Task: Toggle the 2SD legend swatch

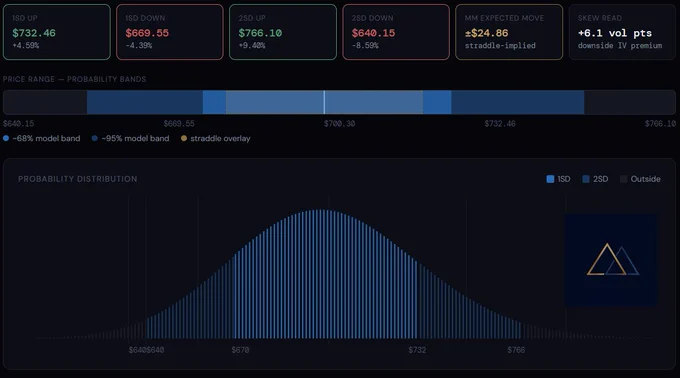Action: coord(586,179)
